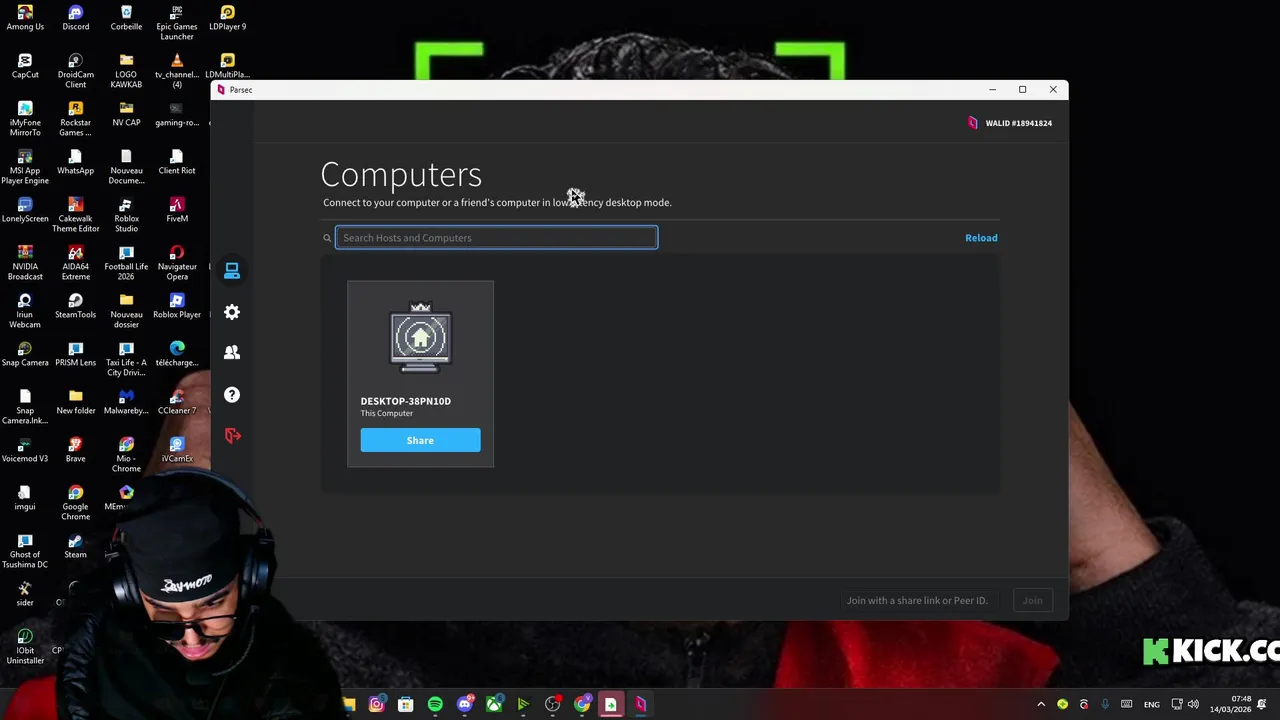Select the Discord desktop shortcut
The image size is (1280, 720).
[76, 18]
